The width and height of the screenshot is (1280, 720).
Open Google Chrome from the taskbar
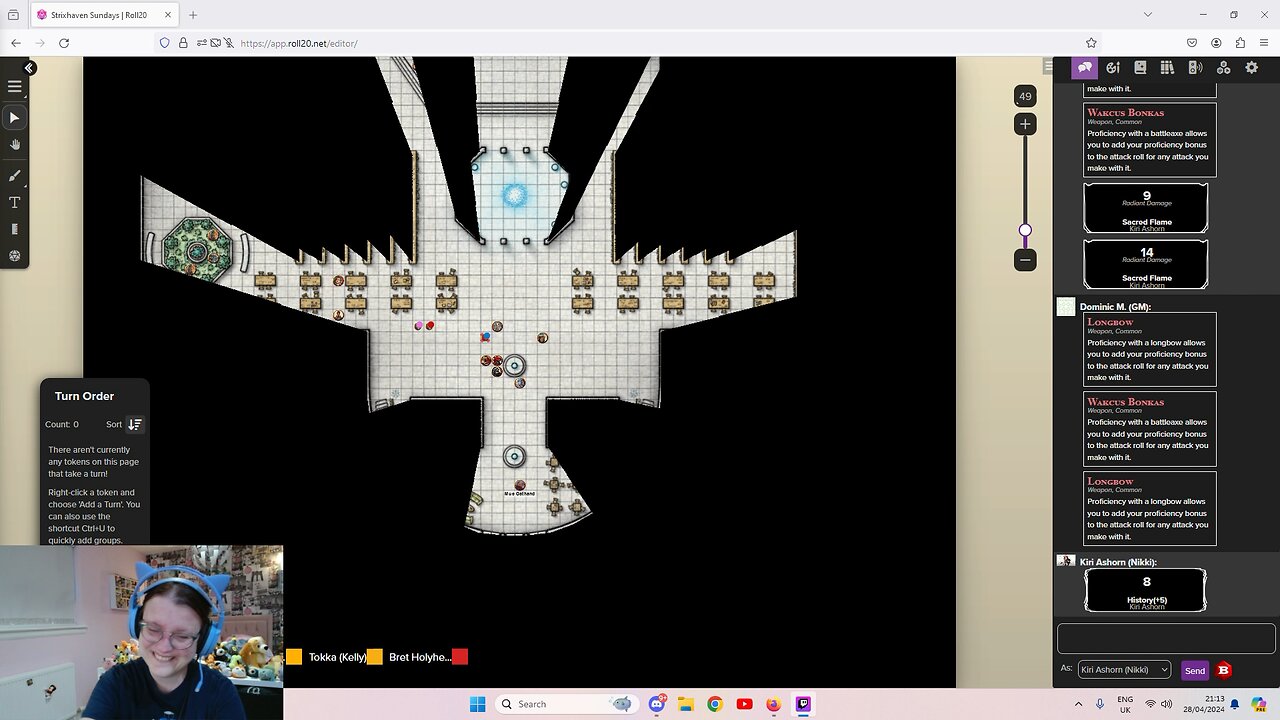(715, 704)
